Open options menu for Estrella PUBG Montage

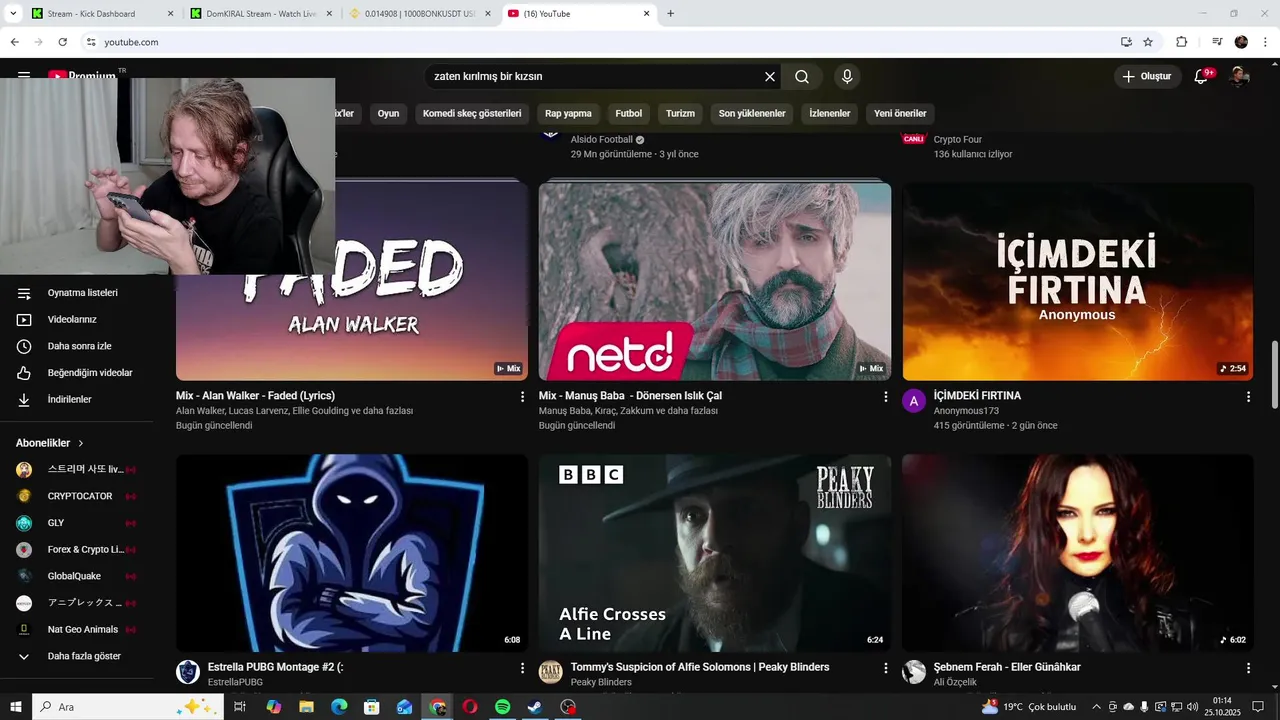(522, 668)
